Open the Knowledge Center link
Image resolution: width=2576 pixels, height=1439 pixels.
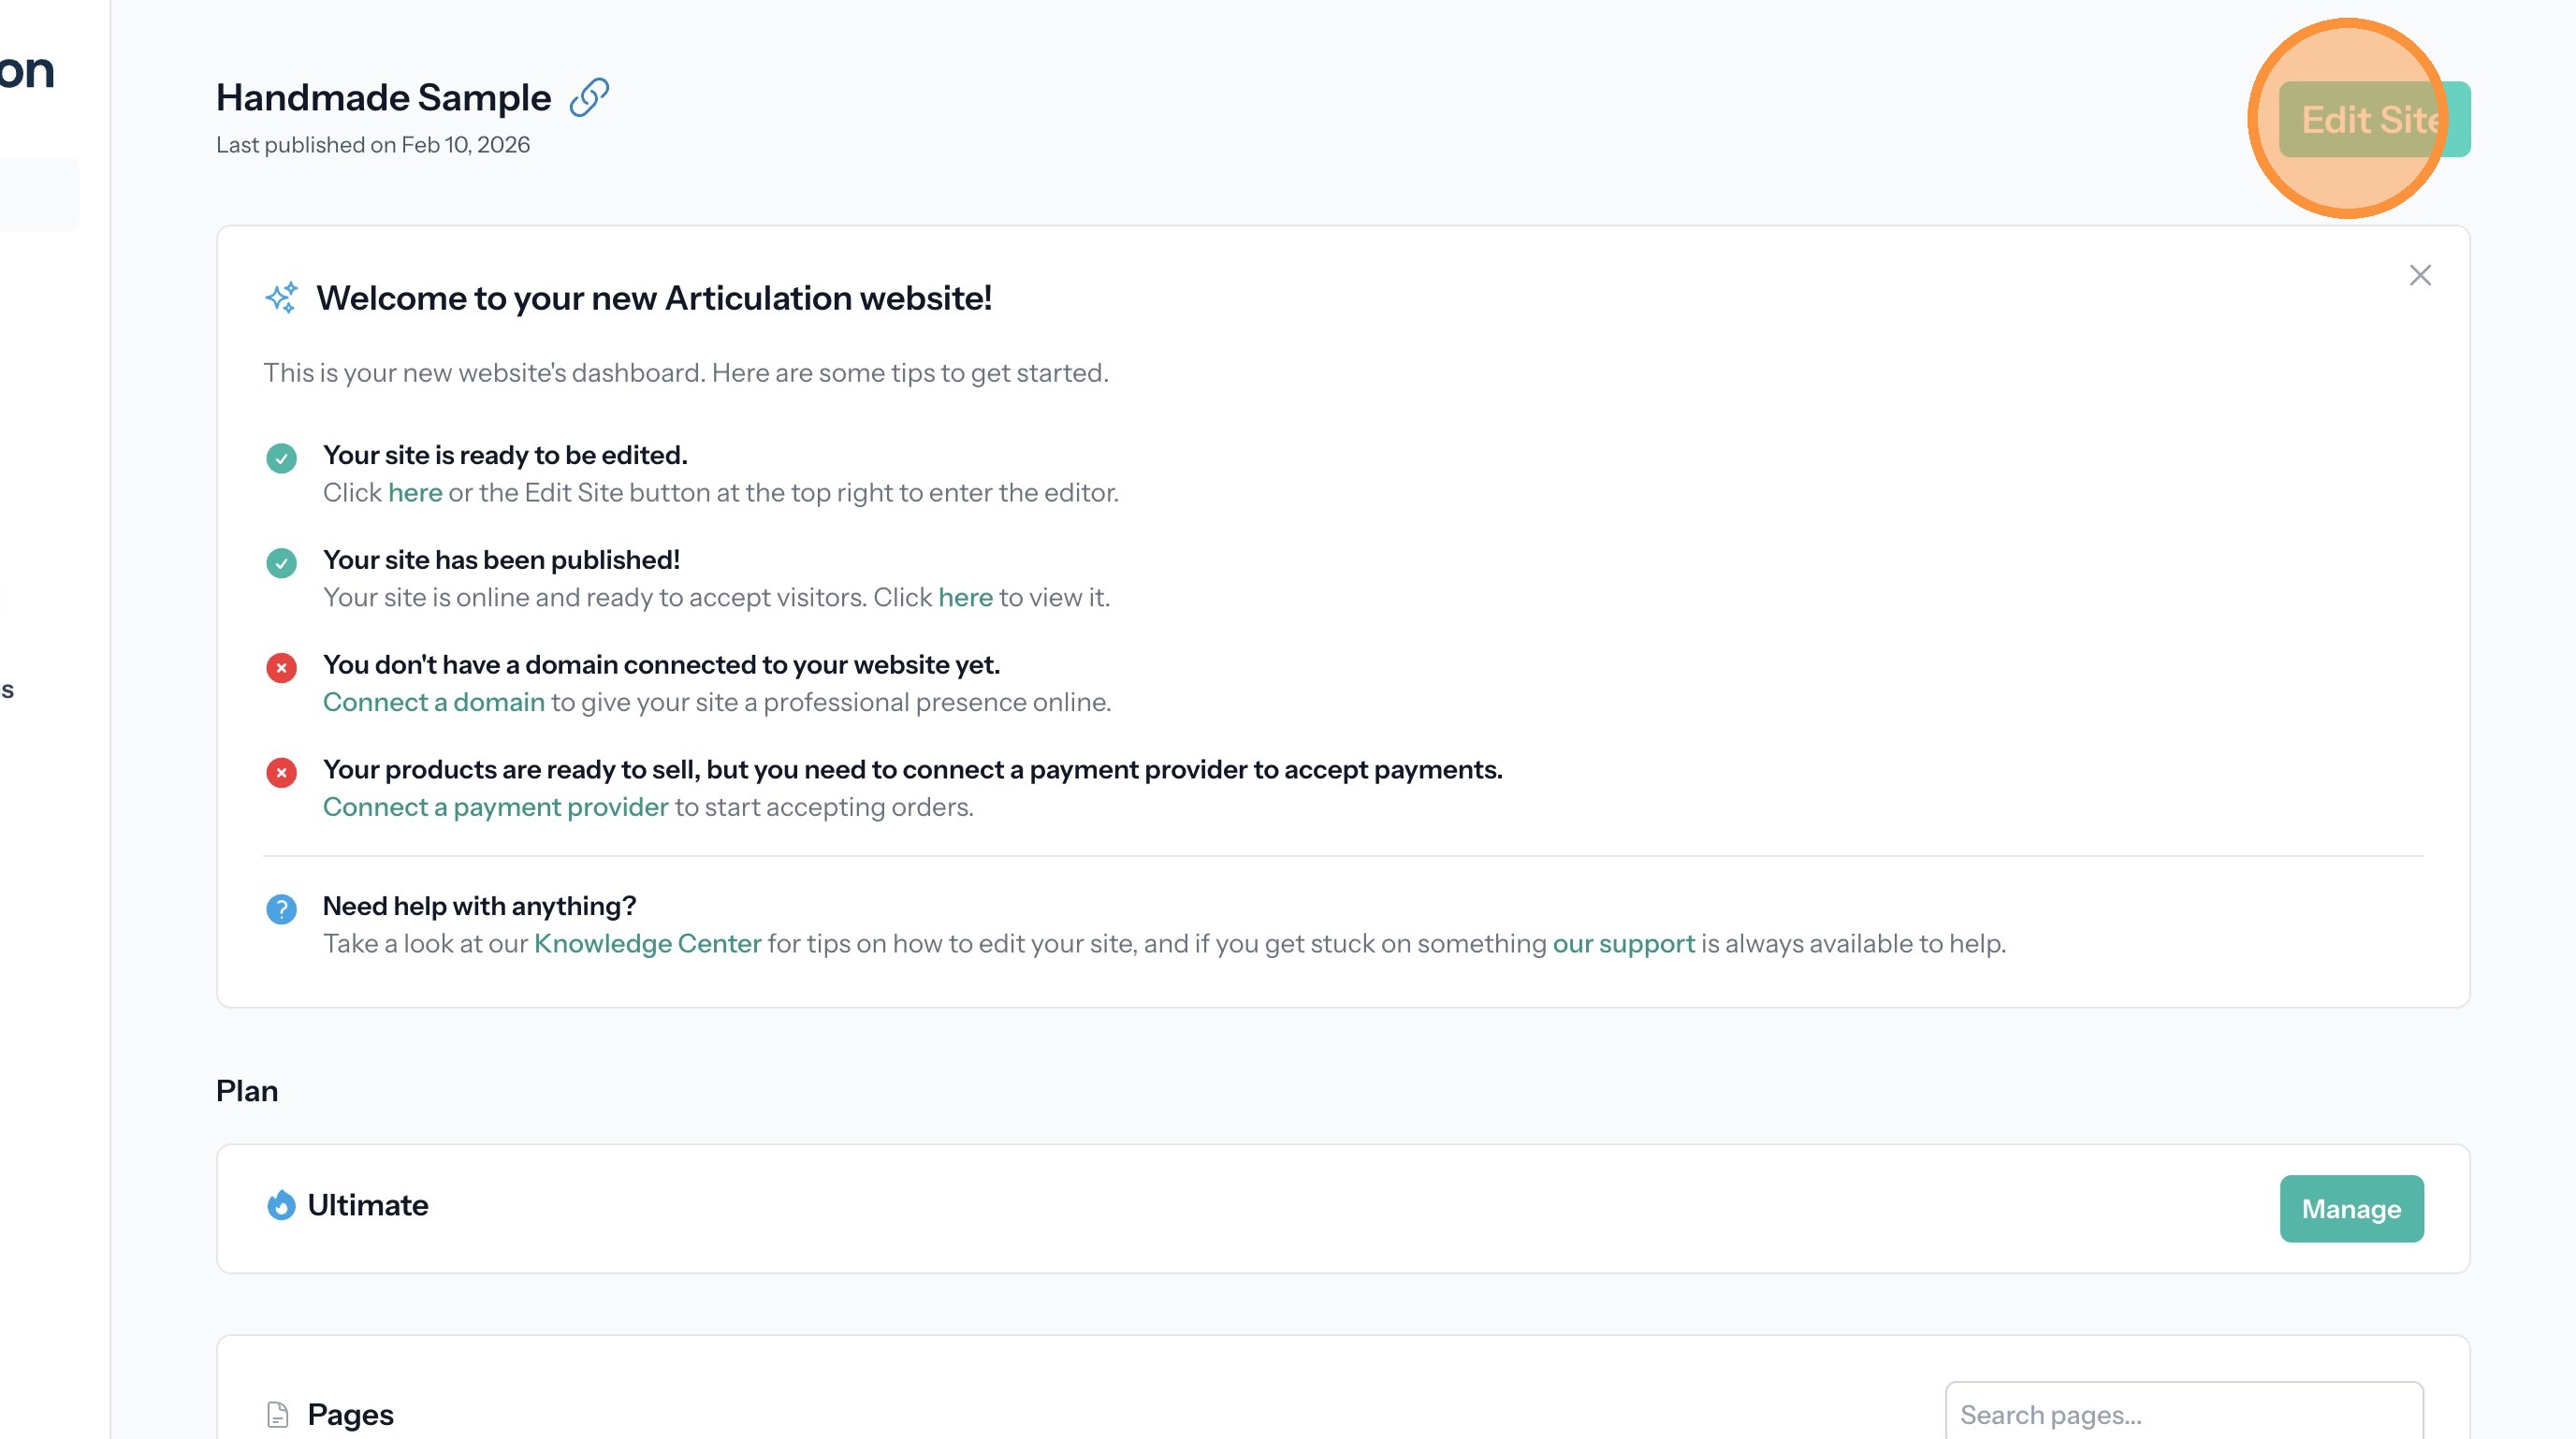point(647,944)
